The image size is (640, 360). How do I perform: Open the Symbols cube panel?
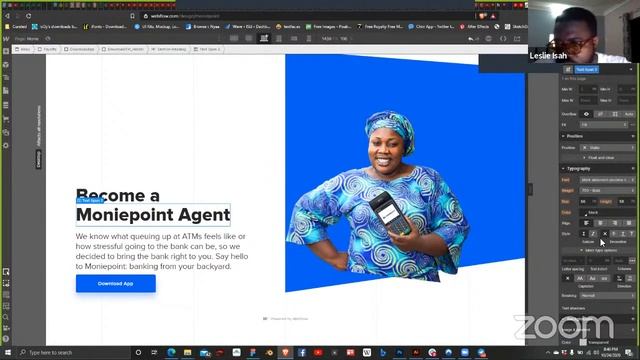6,64
